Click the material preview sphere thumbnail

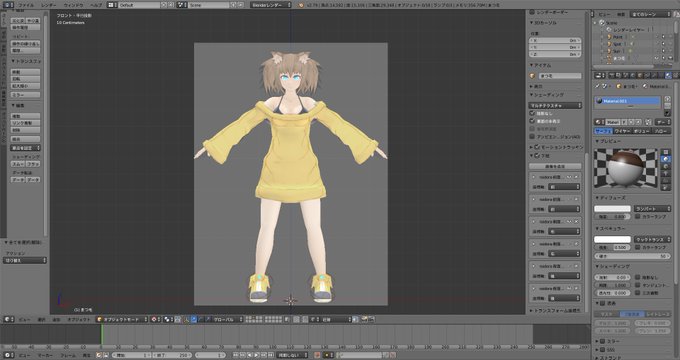pyautogui.click(x=626, y=167)
